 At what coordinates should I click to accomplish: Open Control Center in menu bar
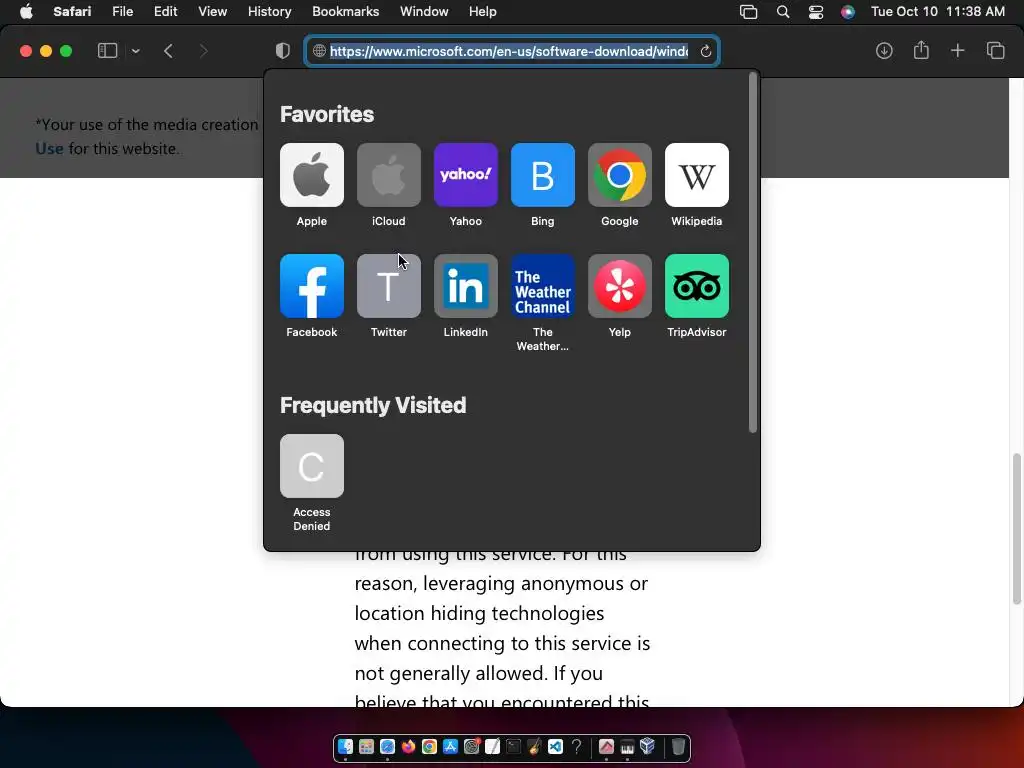tap(816, 12)
